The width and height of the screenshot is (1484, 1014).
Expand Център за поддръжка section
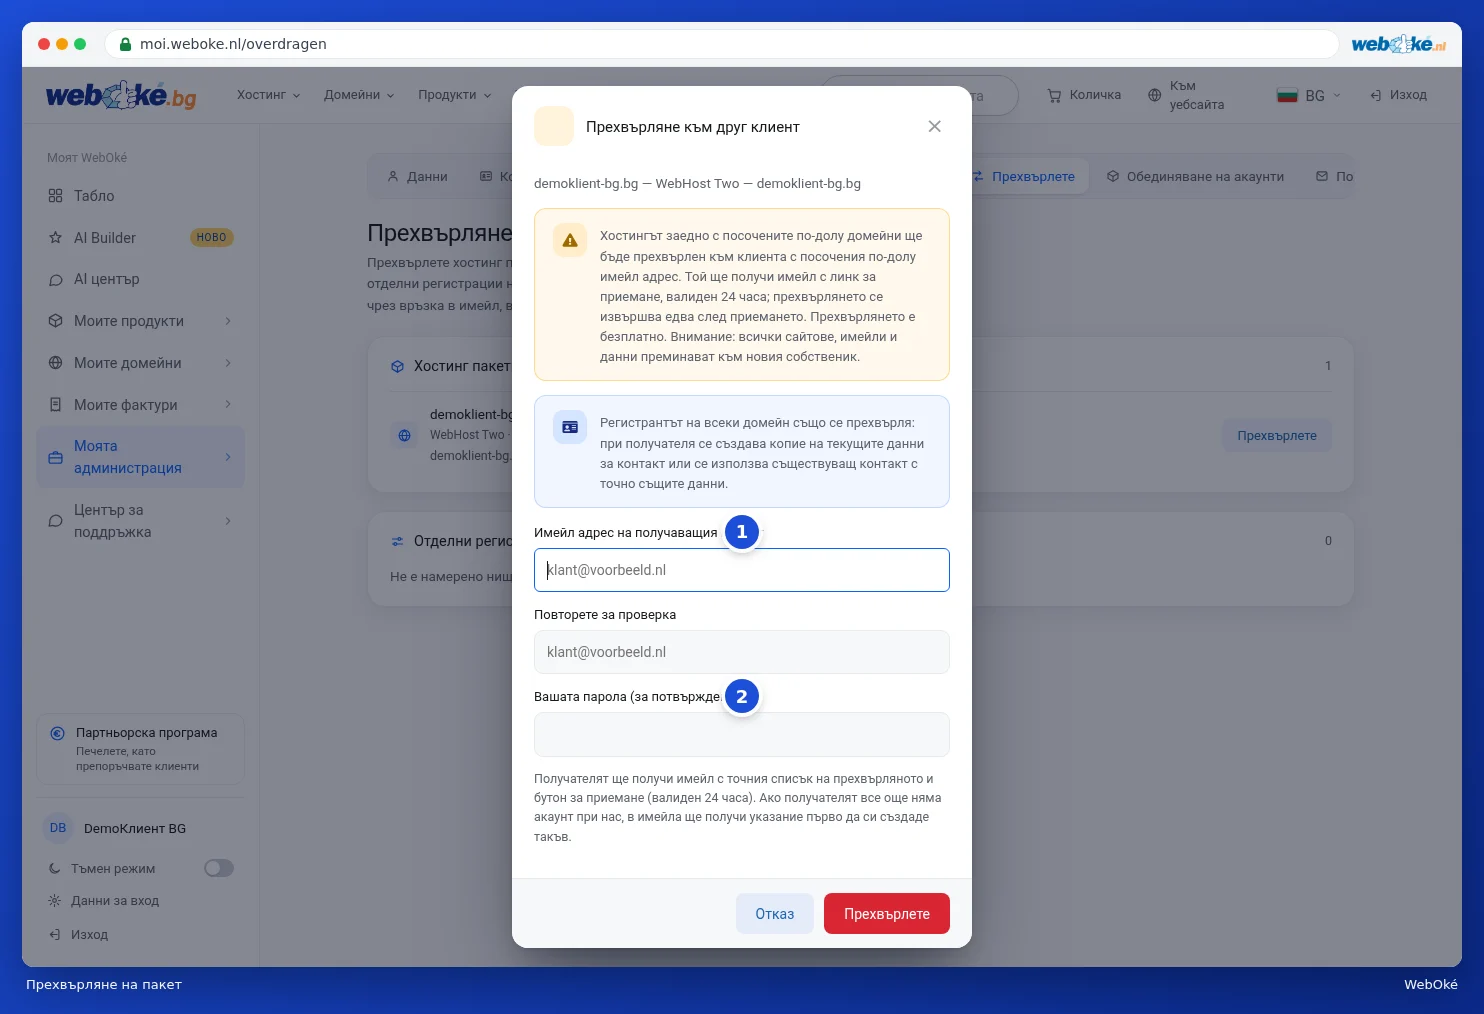tap(141, 521)
